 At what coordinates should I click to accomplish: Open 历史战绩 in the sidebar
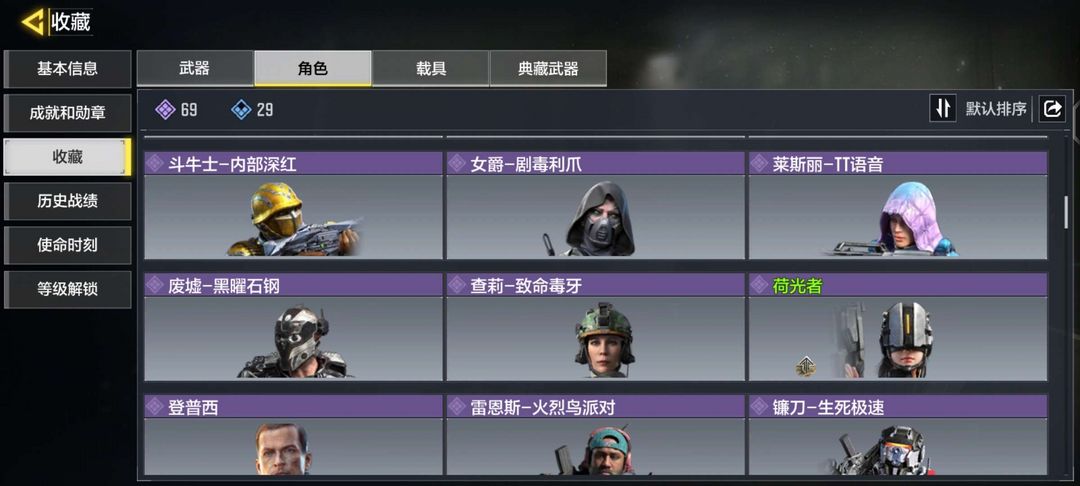[x=68, y=200]
